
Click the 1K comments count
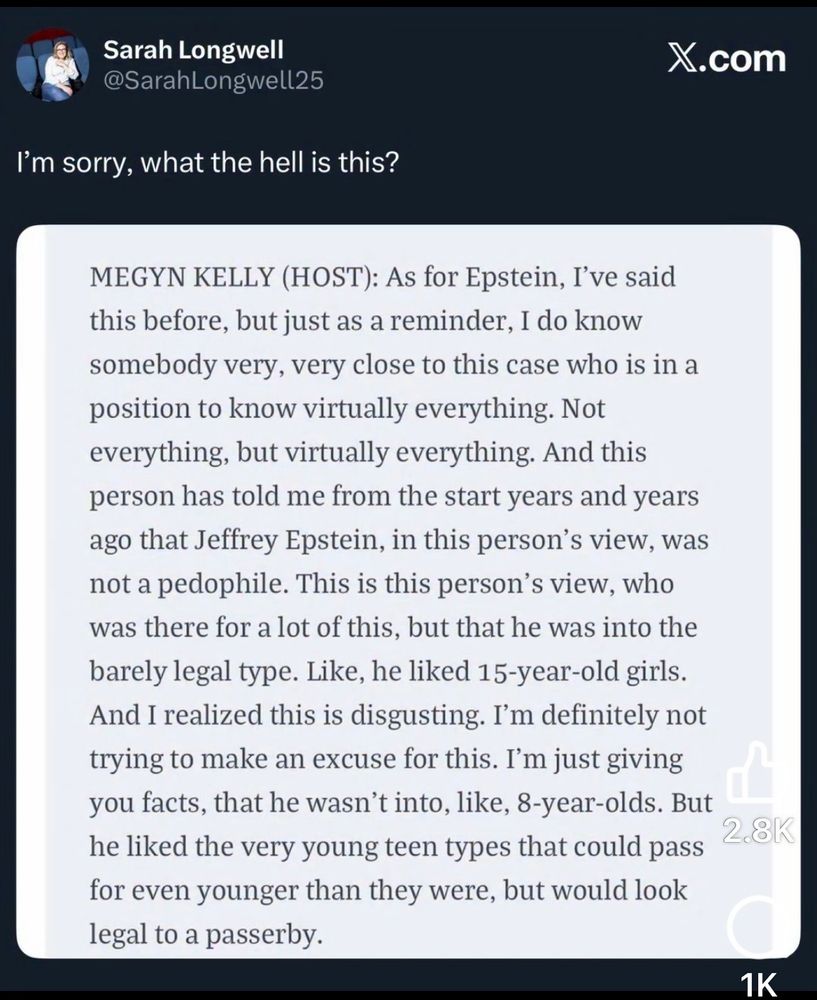coord(760,985)
